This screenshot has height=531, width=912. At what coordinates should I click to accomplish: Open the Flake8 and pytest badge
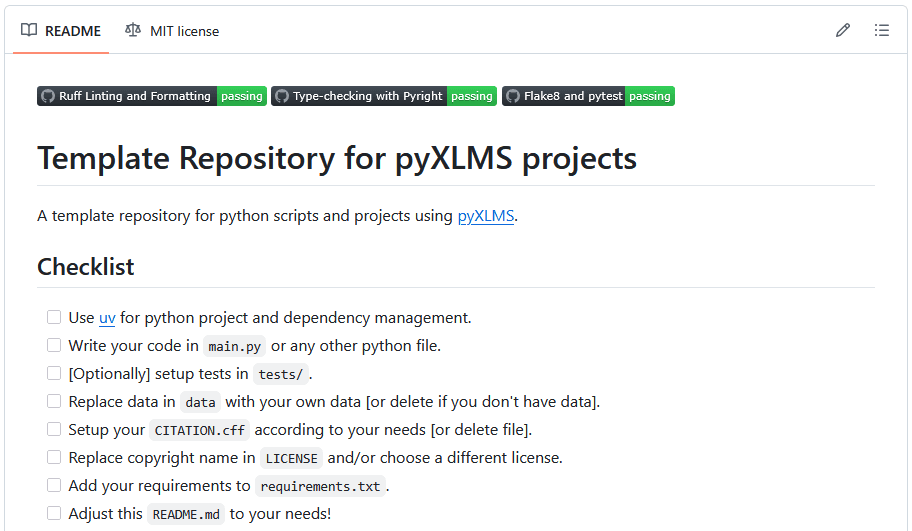click(x=589, y=96)
